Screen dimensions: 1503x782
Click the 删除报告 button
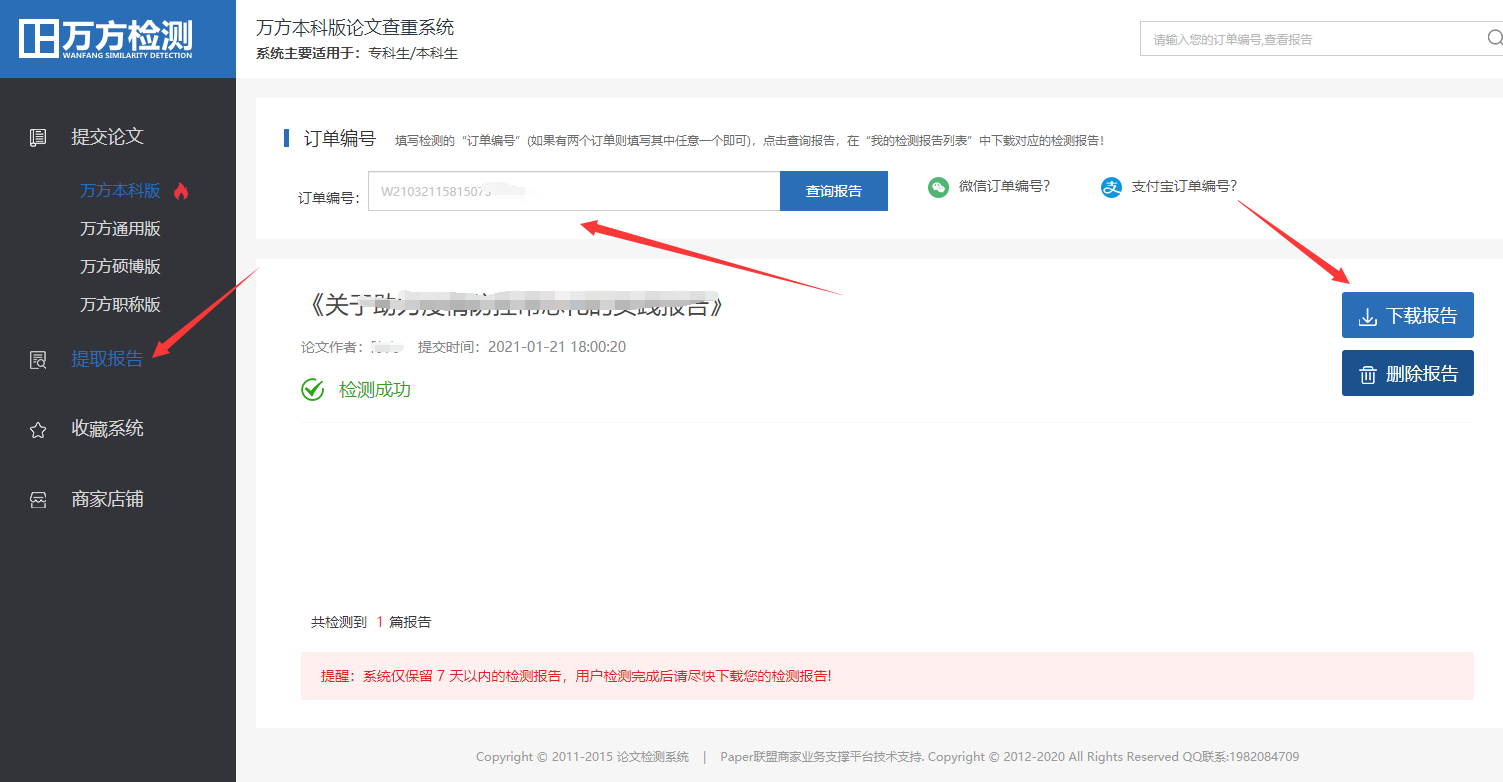1408,373
